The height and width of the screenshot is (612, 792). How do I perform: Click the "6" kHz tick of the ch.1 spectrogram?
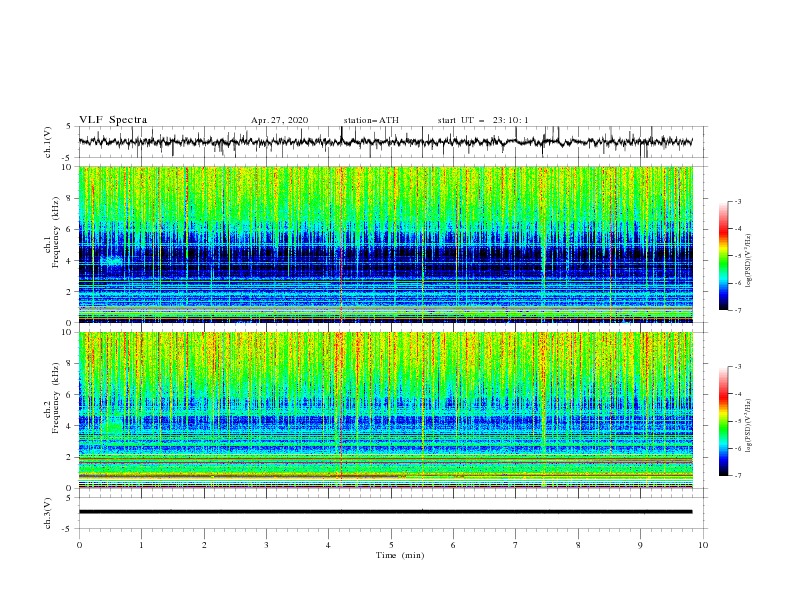pos(69,229)
